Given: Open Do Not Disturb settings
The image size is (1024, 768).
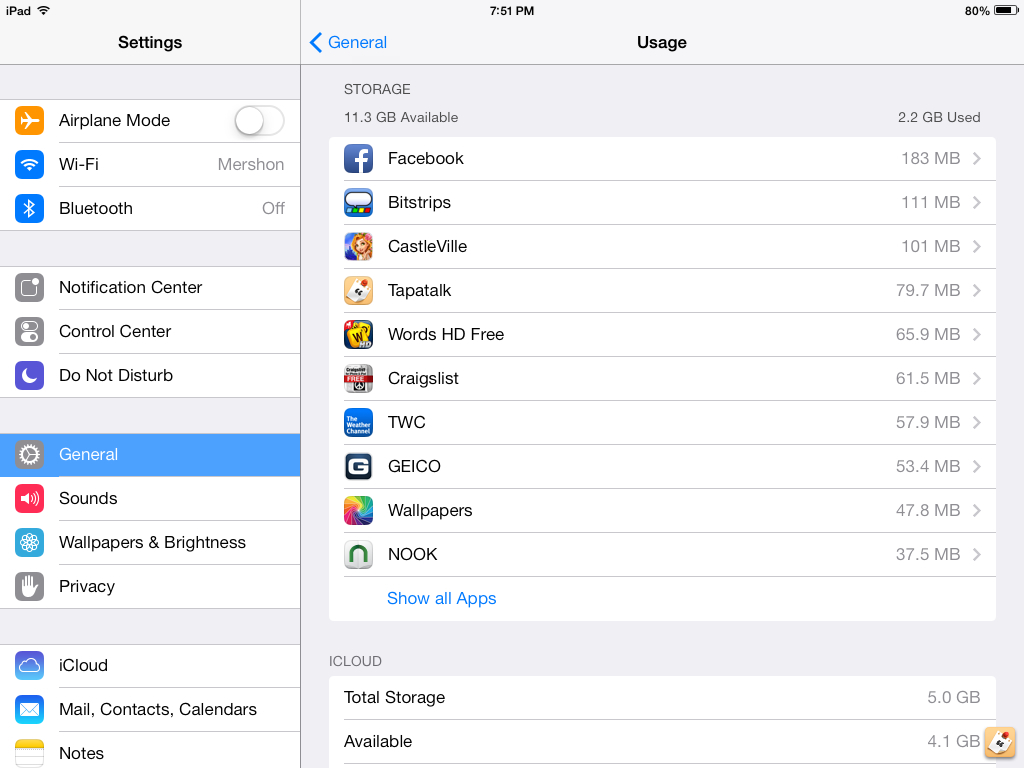Looking at the screenshot, I should click(x=150, y=376).
